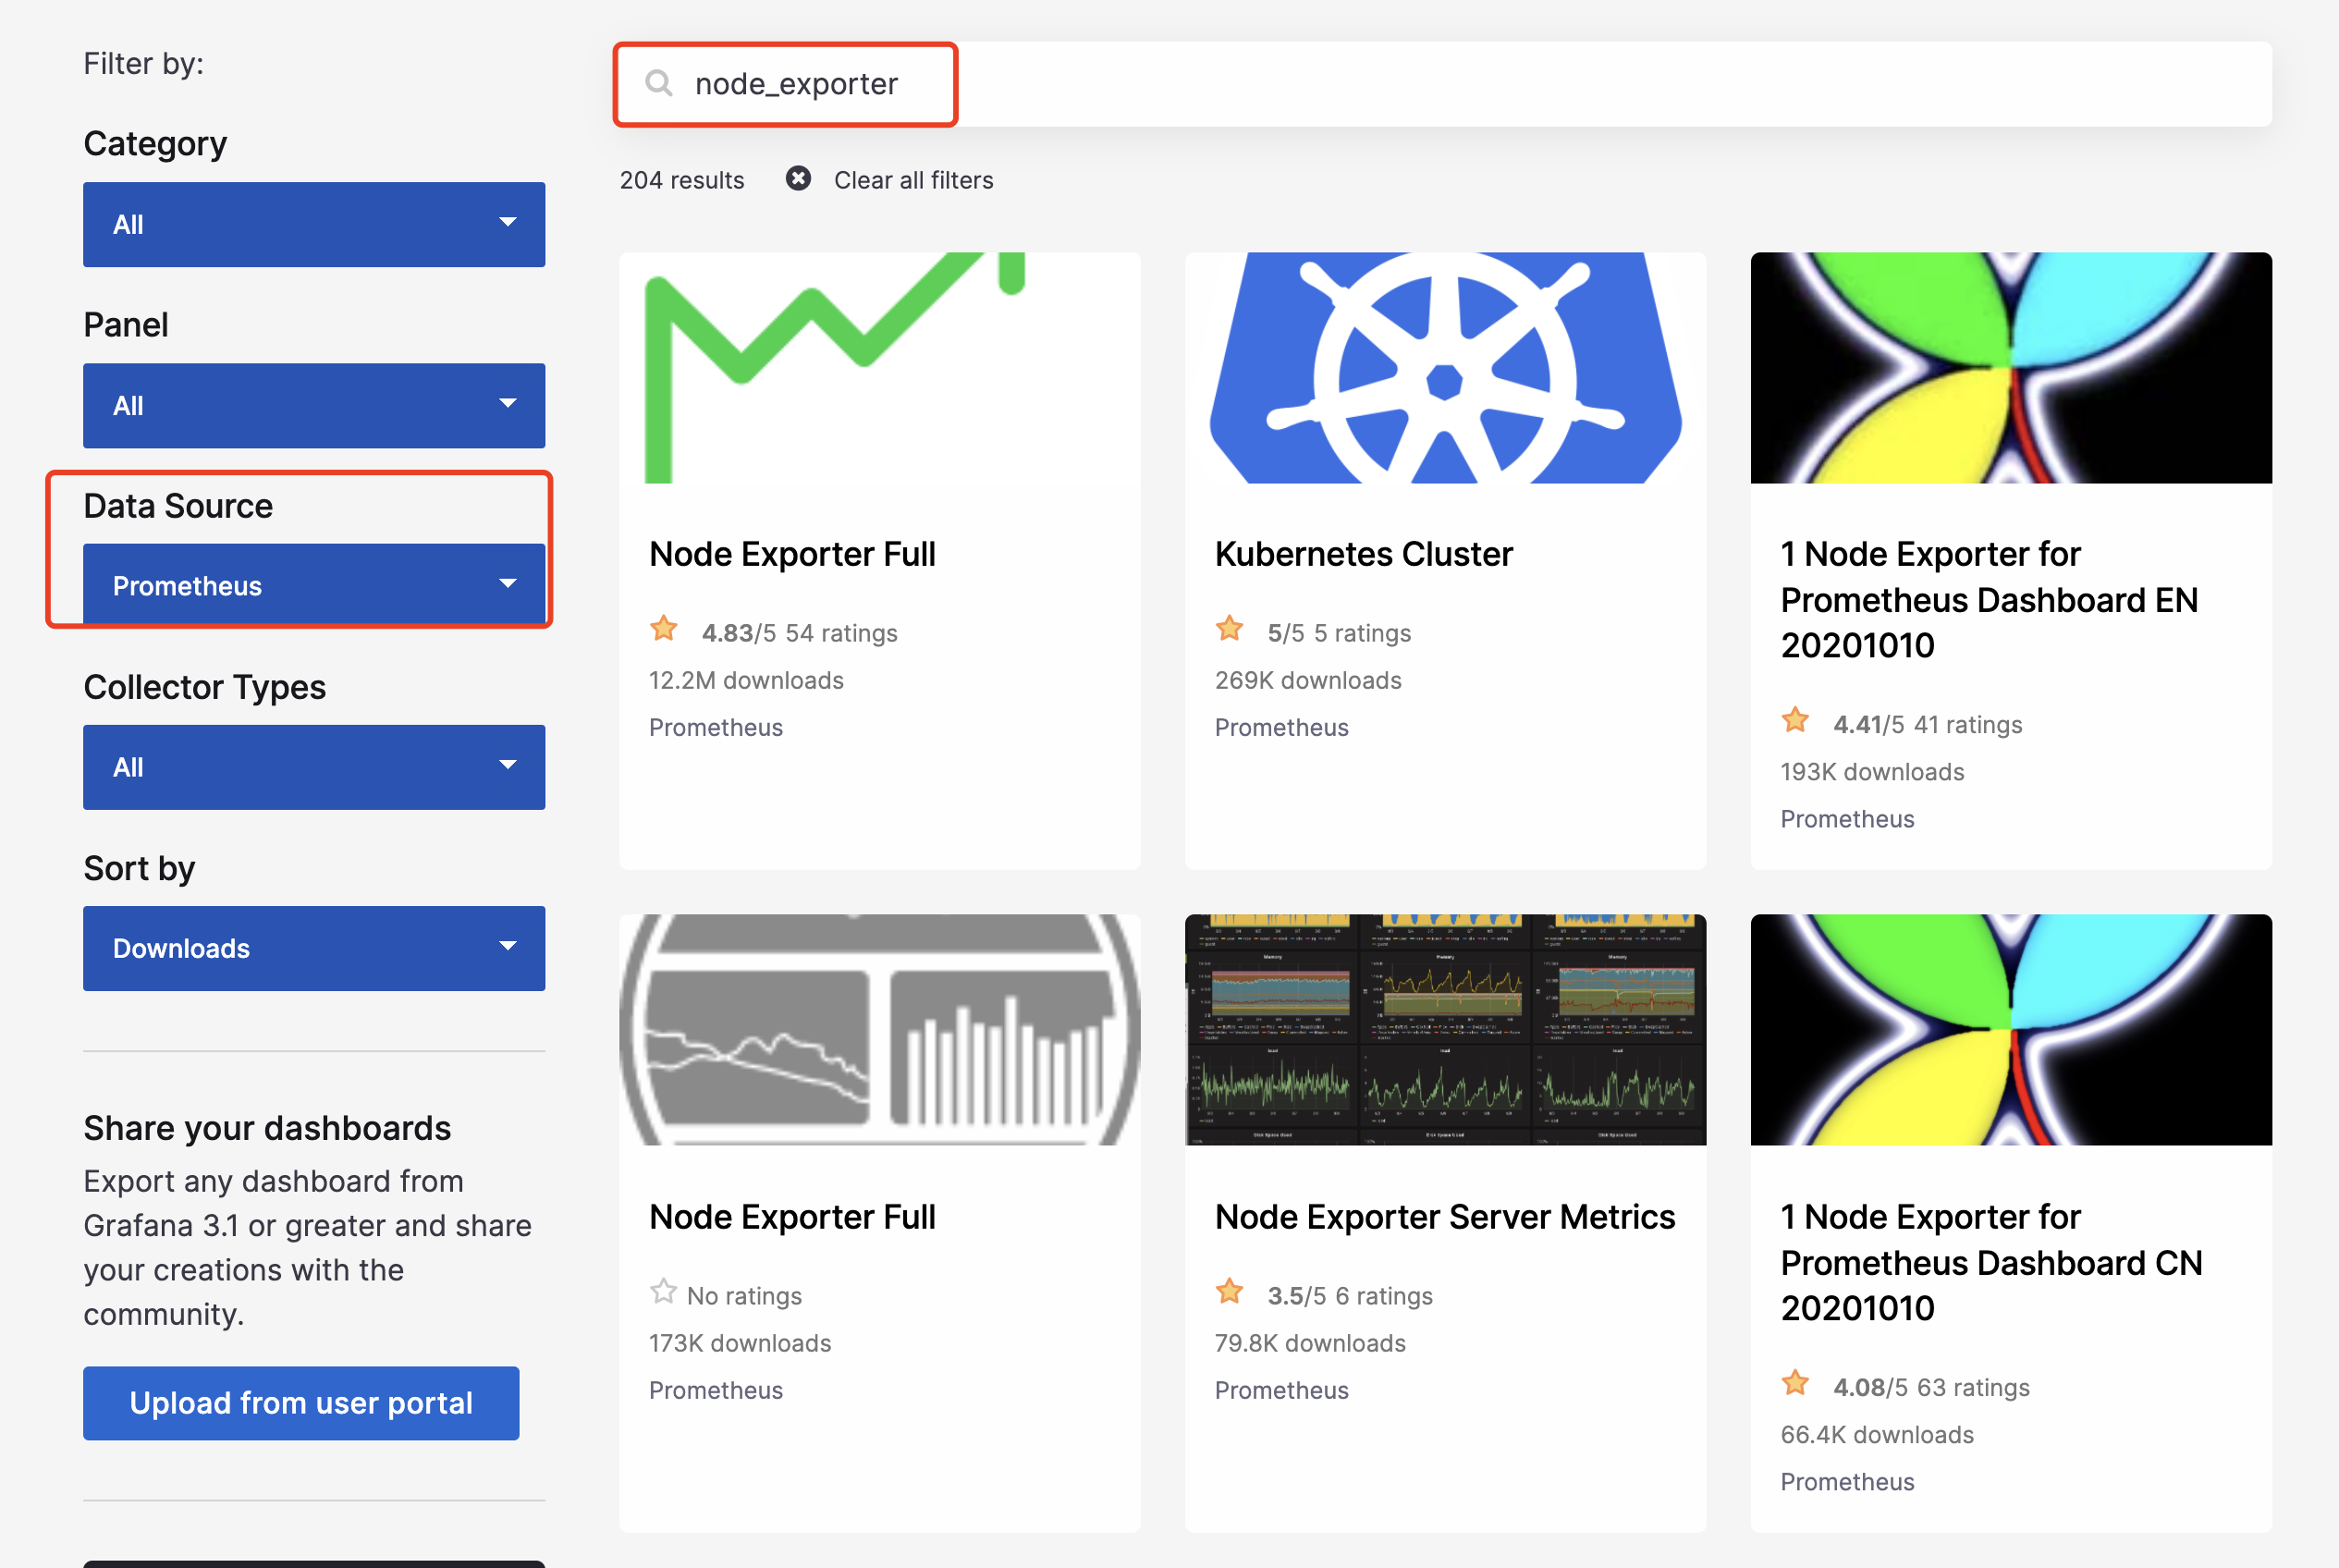Click the 12.2M downloads text

coord(746,680)
